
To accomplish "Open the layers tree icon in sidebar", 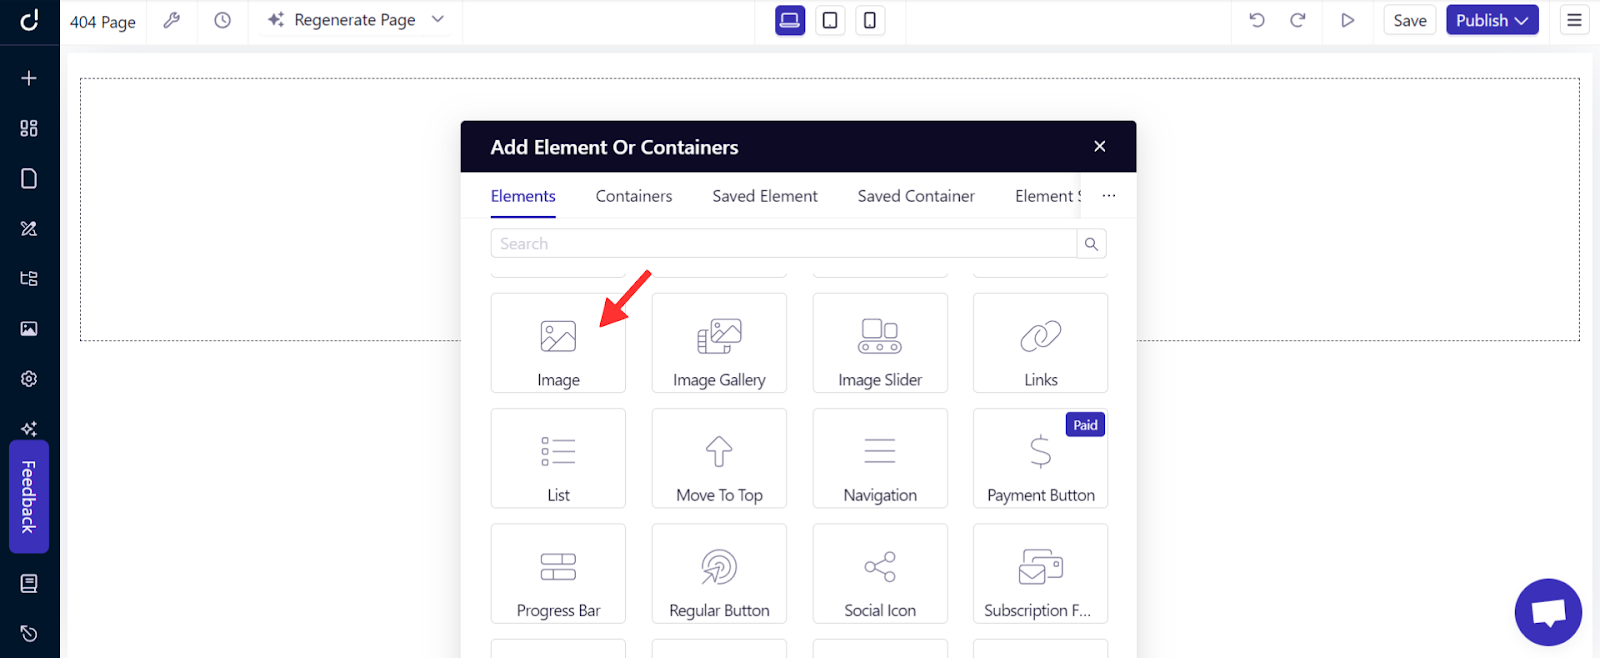I will point(29,278).
